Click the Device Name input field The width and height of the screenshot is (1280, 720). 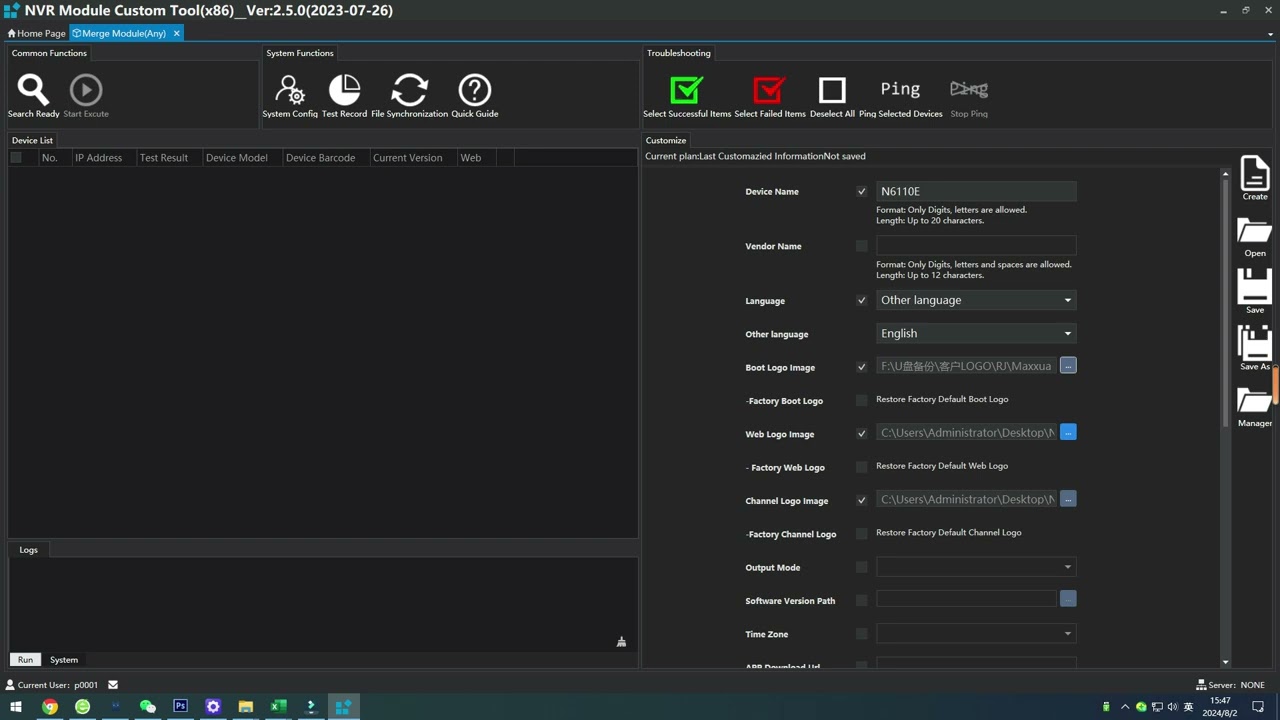tap(975, 191)
